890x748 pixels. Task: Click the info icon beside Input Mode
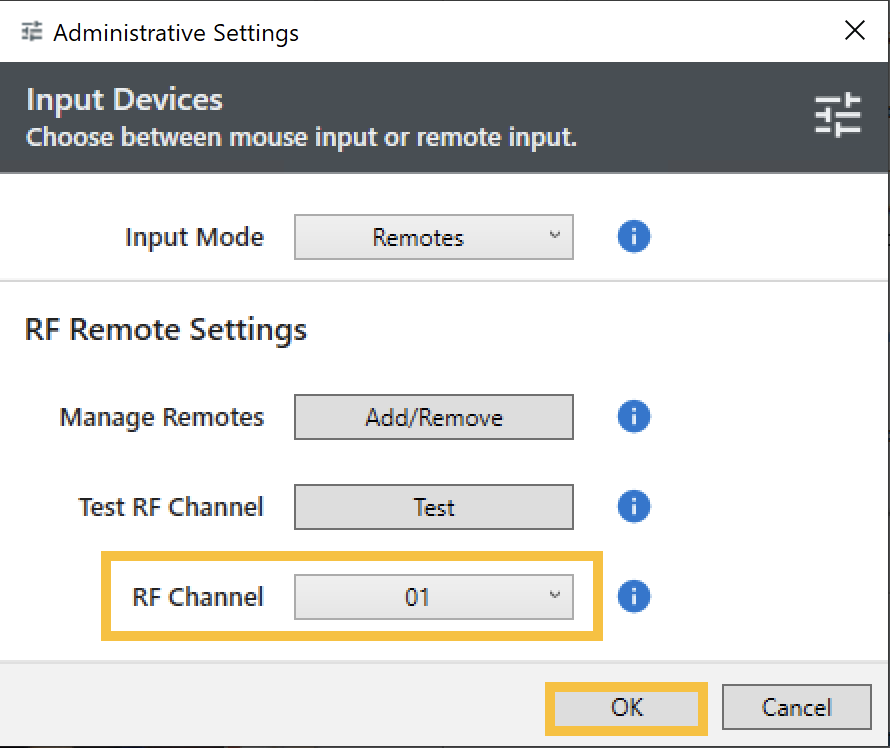[634, 237]
